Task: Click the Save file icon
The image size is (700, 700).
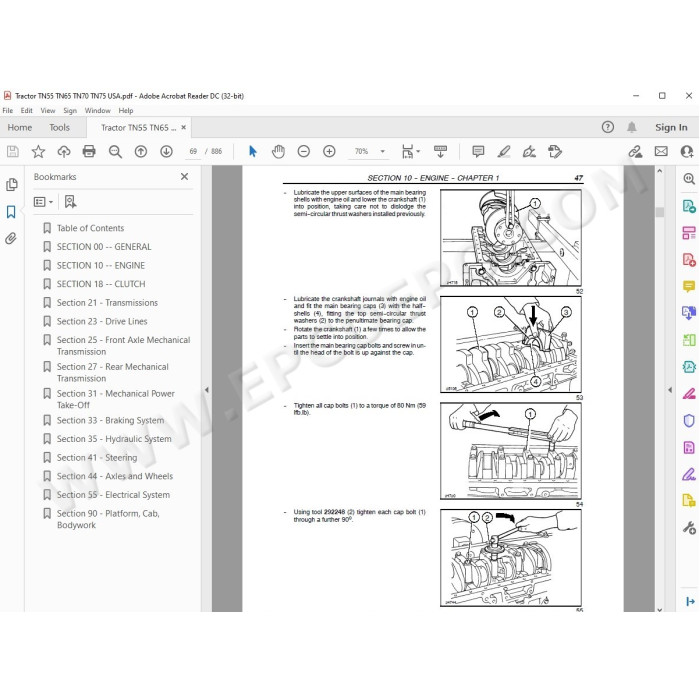Action: 12,152
